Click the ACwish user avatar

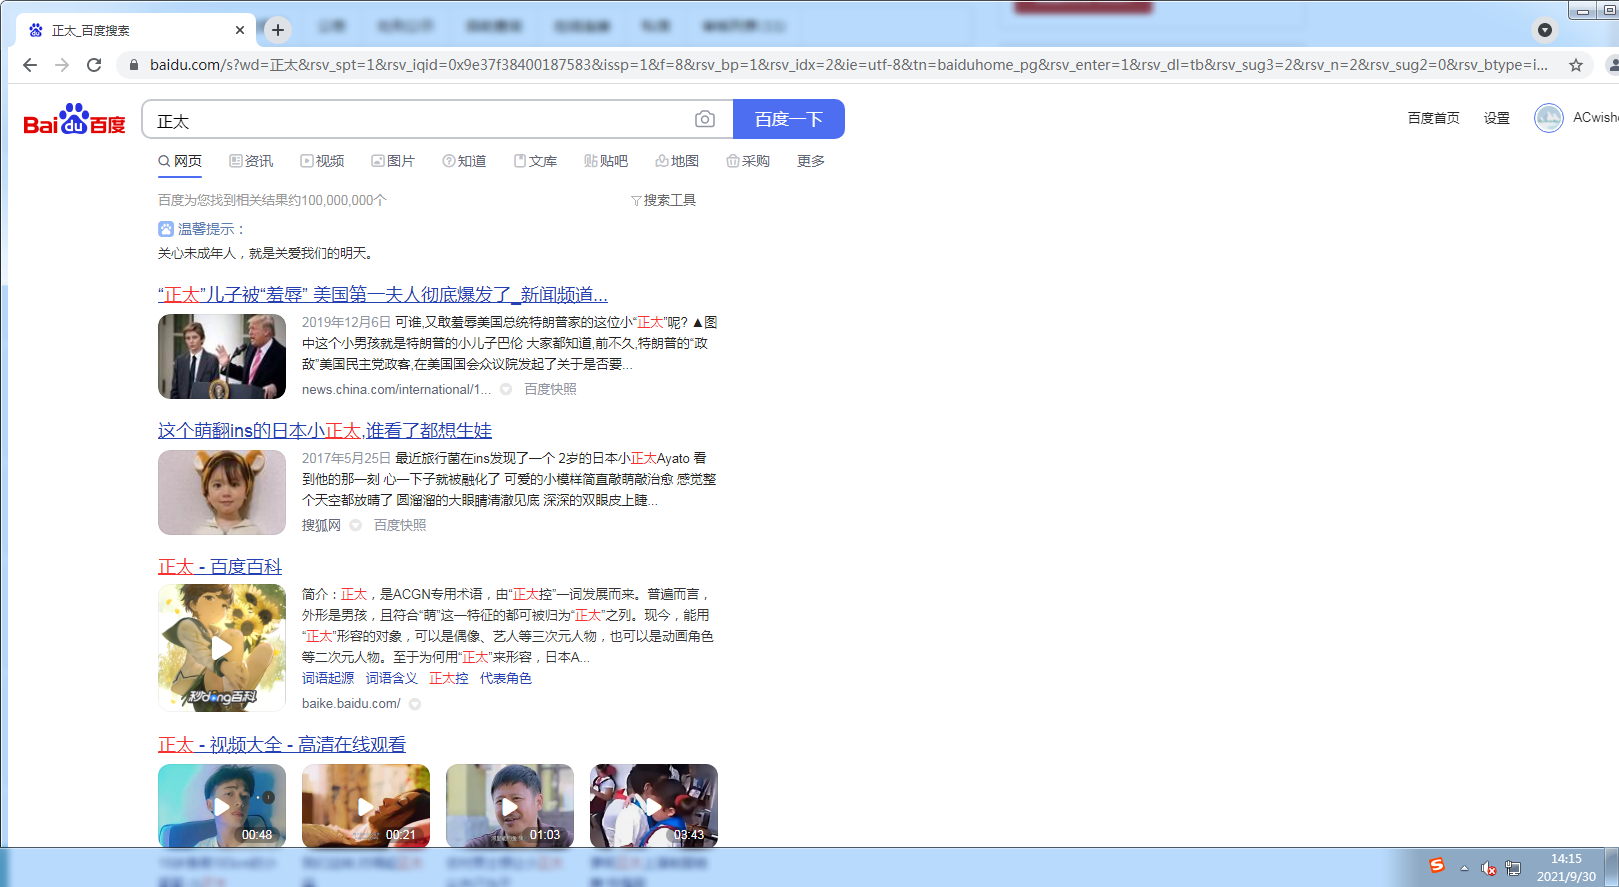(1549, 118)
